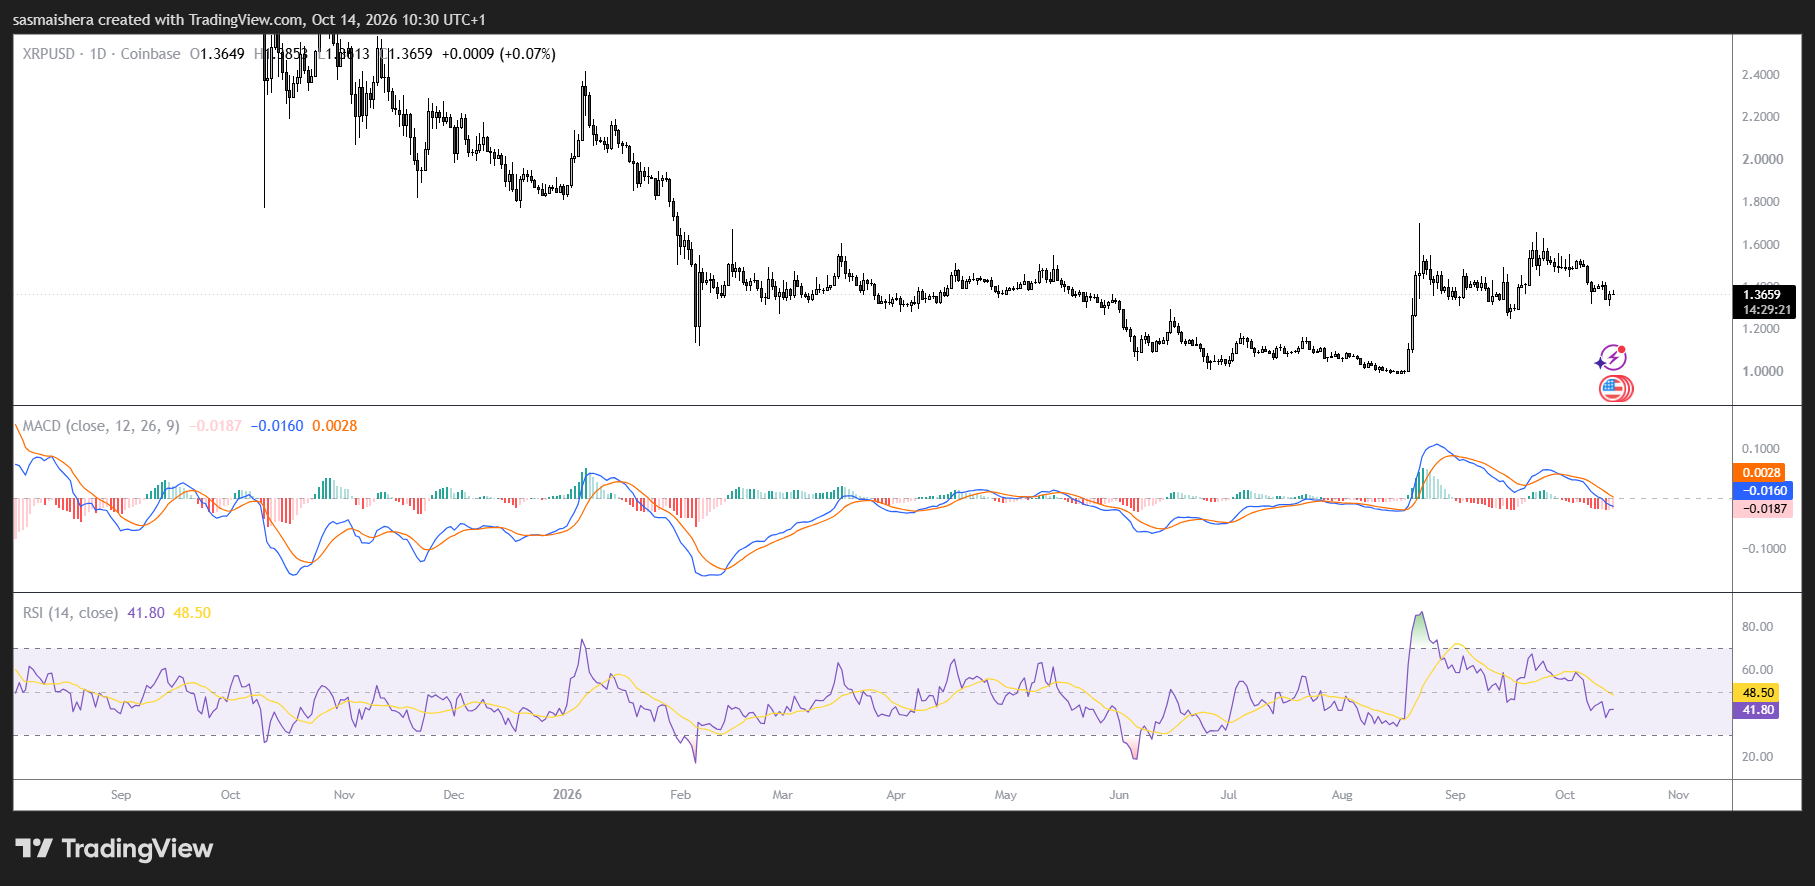Click the TradingView logo in footer

click(x=114, y=848)
